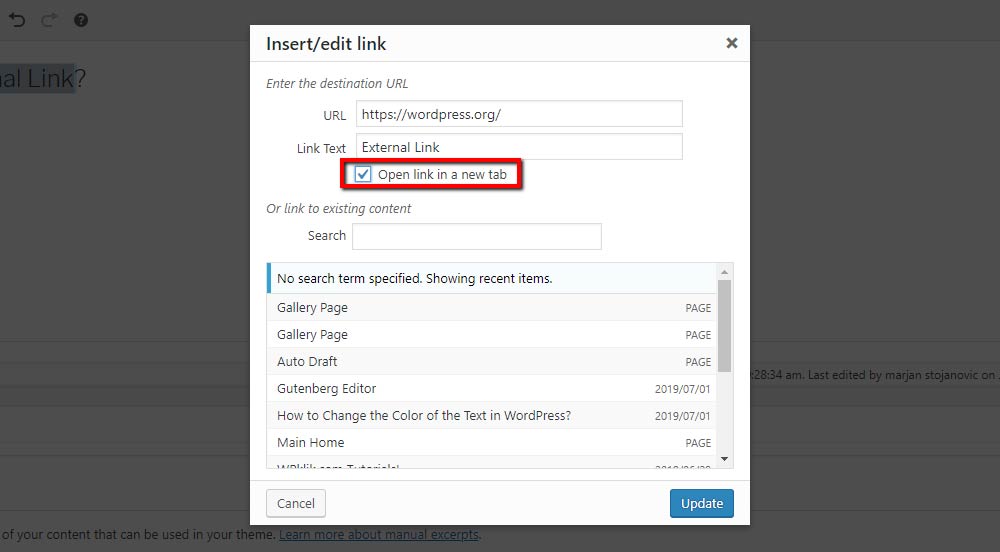Image resolution: width=1000 pixels, height=552 pixels.
Task: Pick the Main Home page item
Action: click(492, 442)
